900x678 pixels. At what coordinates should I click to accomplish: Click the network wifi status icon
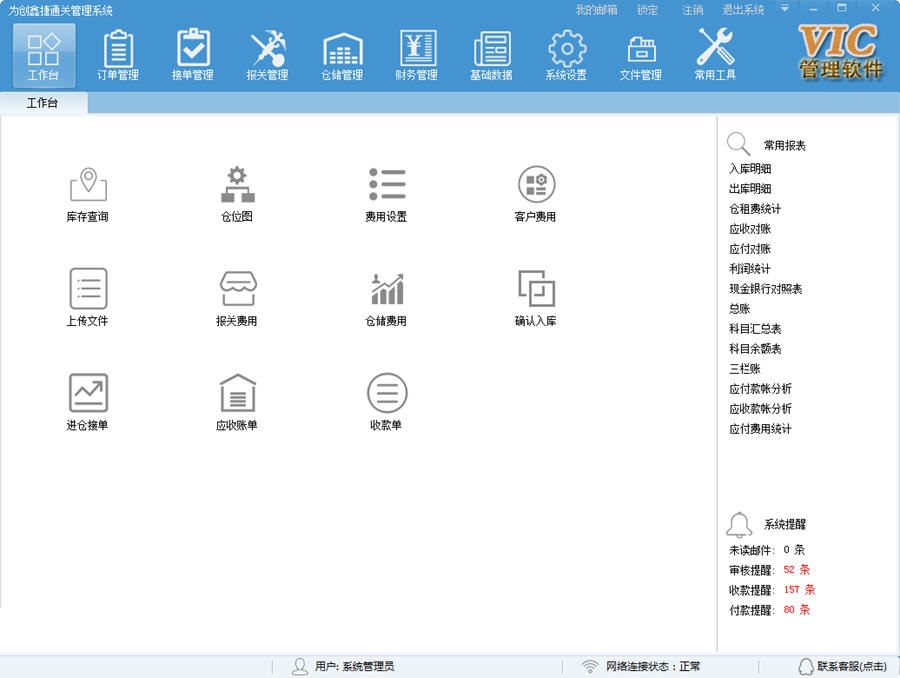tap(589, 666)
